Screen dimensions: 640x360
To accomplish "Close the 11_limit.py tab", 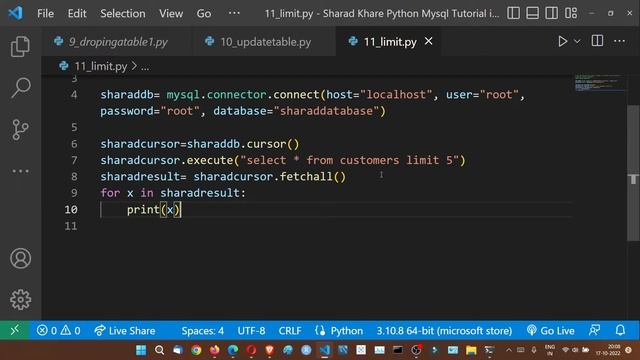I will [x=429, y=41].
